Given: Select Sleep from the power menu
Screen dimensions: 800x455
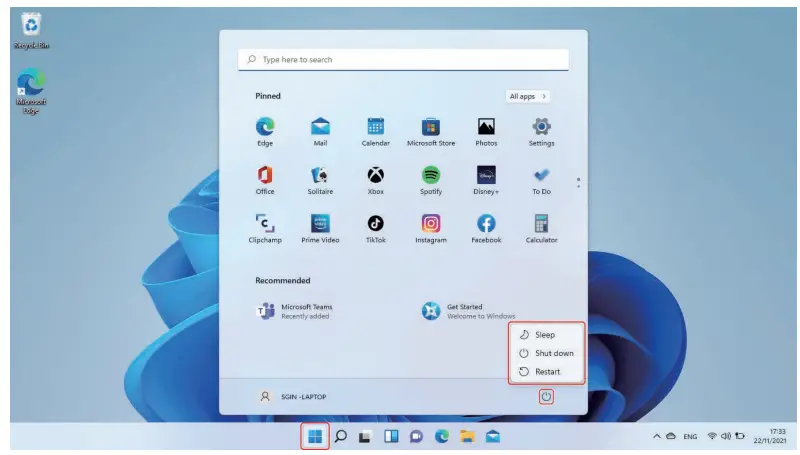Looking at the screenshot, I should [x=546, y=335].
